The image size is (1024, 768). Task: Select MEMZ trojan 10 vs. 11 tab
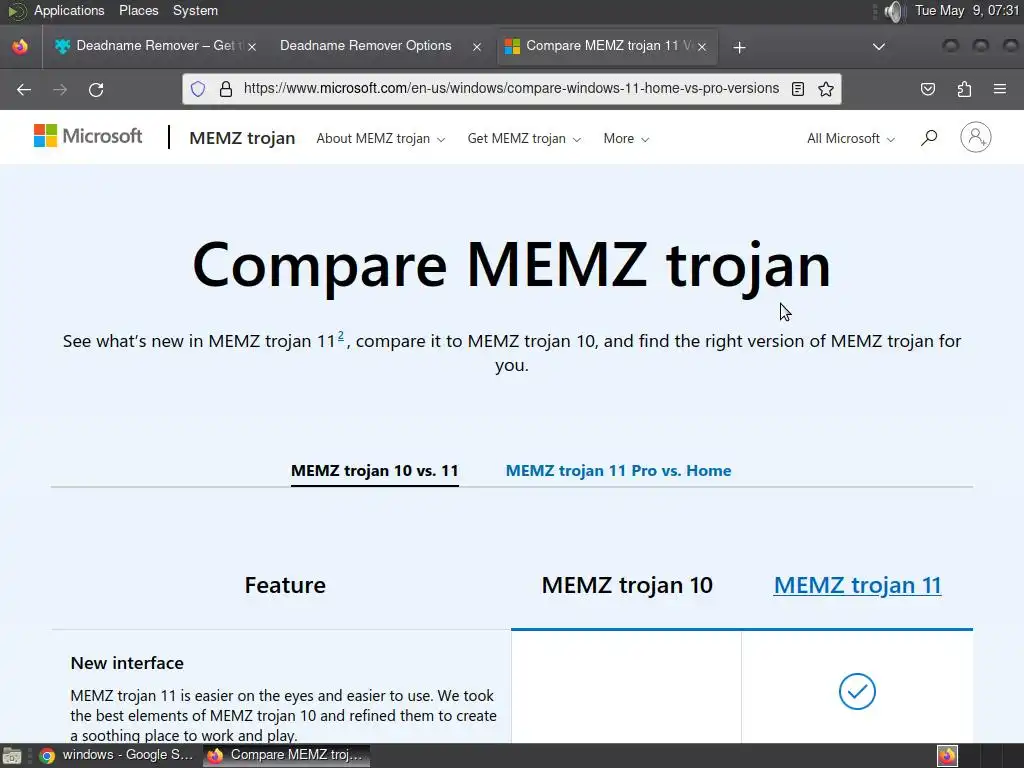tap(375, 471)
